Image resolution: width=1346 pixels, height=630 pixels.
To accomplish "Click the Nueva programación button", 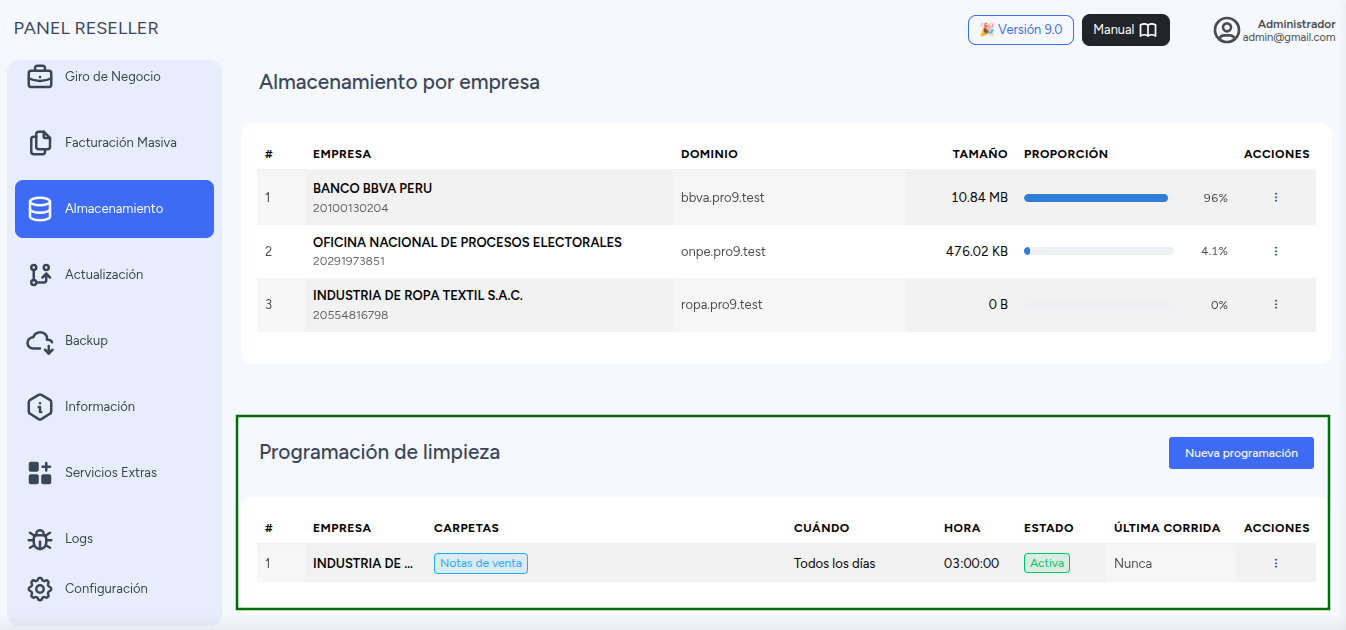I will pos(1241,453).
